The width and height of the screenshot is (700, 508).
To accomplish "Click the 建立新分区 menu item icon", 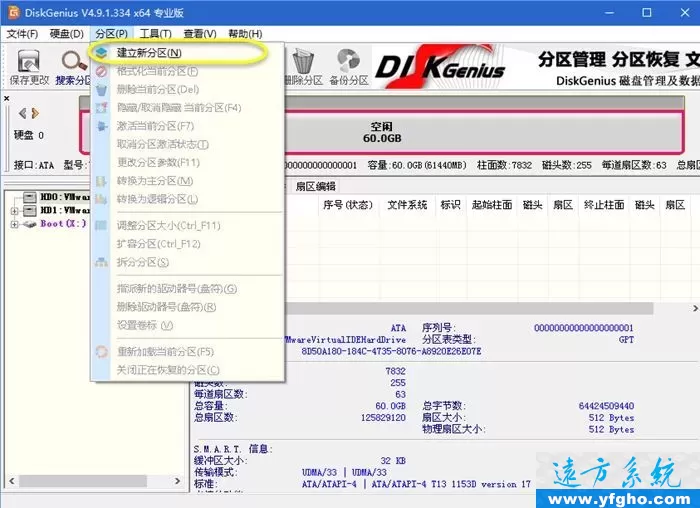I will pyautogui.click(x=101, y=53).
